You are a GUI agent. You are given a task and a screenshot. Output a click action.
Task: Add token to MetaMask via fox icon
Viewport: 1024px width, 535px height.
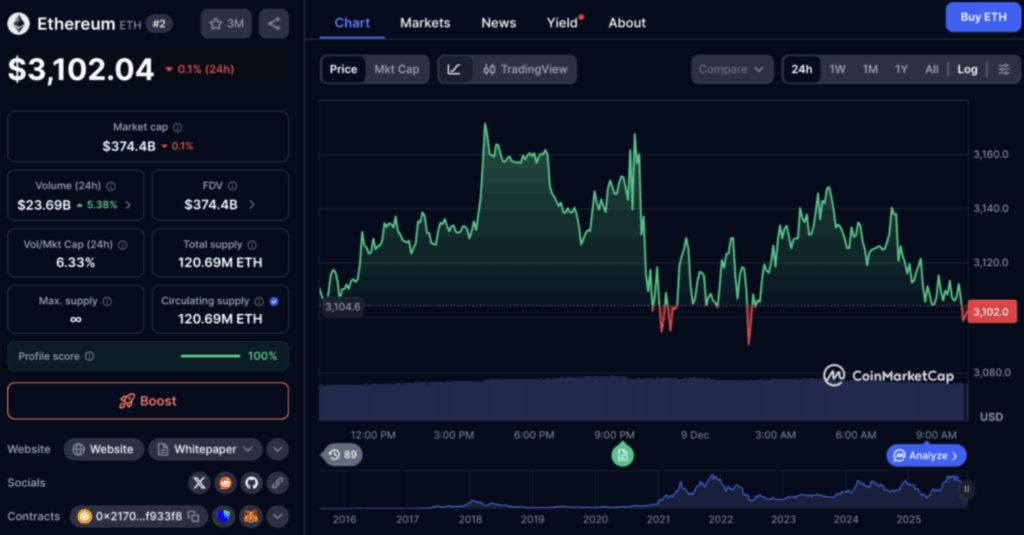[x=251, y=517]
